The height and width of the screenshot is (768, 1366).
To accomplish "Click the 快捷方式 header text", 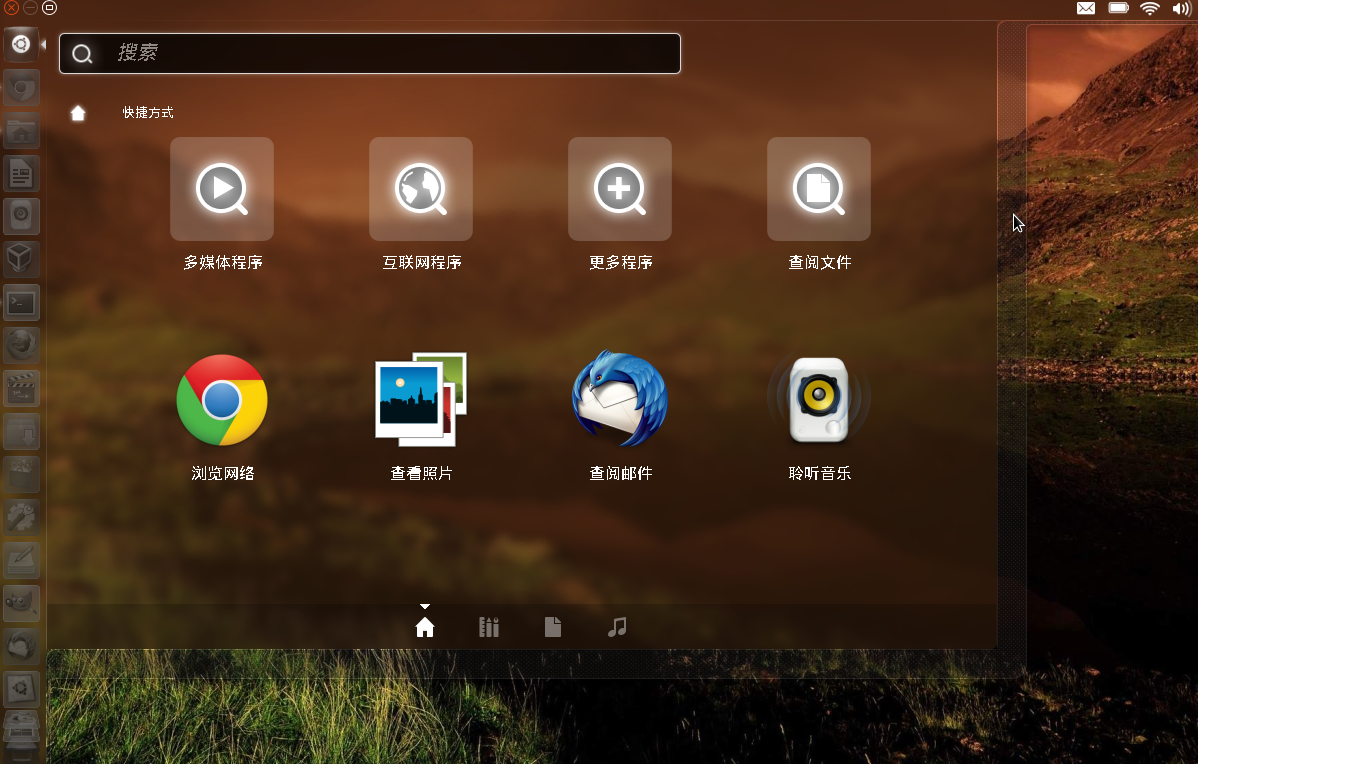I will tap(148, 113).
